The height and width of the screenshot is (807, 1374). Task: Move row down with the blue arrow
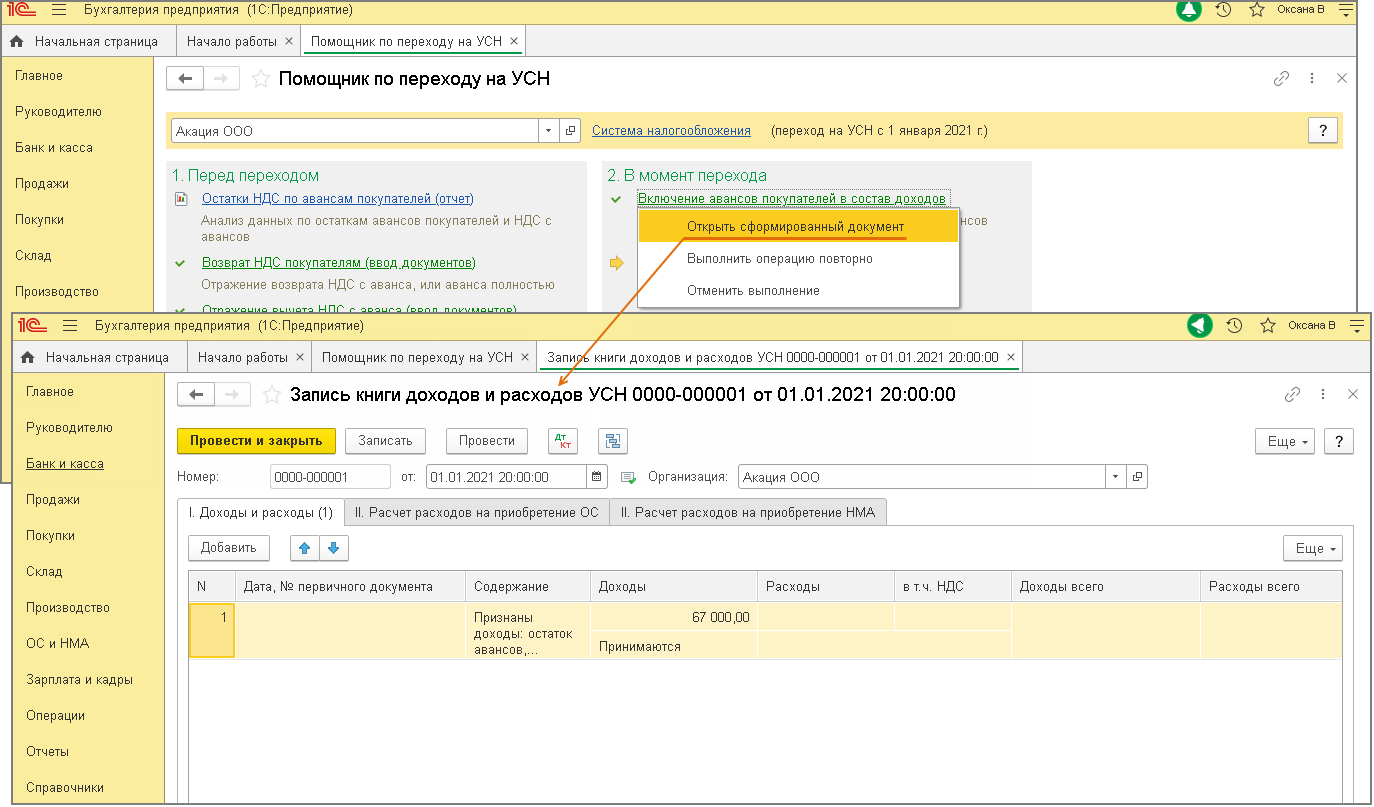[x=334, y=548]
